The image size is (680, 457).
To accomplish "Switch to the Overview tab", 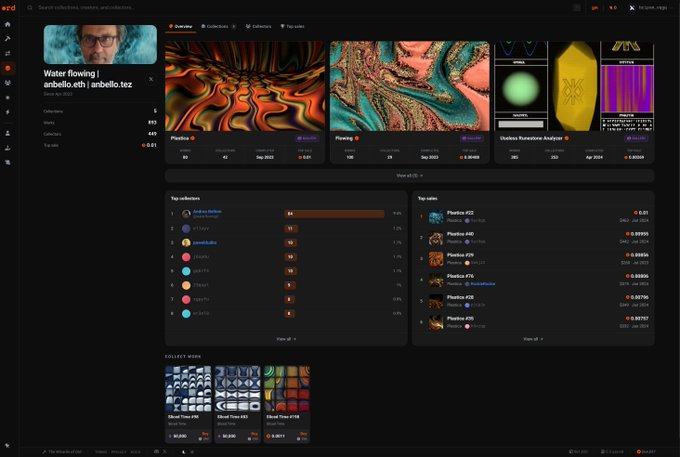I will tap(180, 26).
